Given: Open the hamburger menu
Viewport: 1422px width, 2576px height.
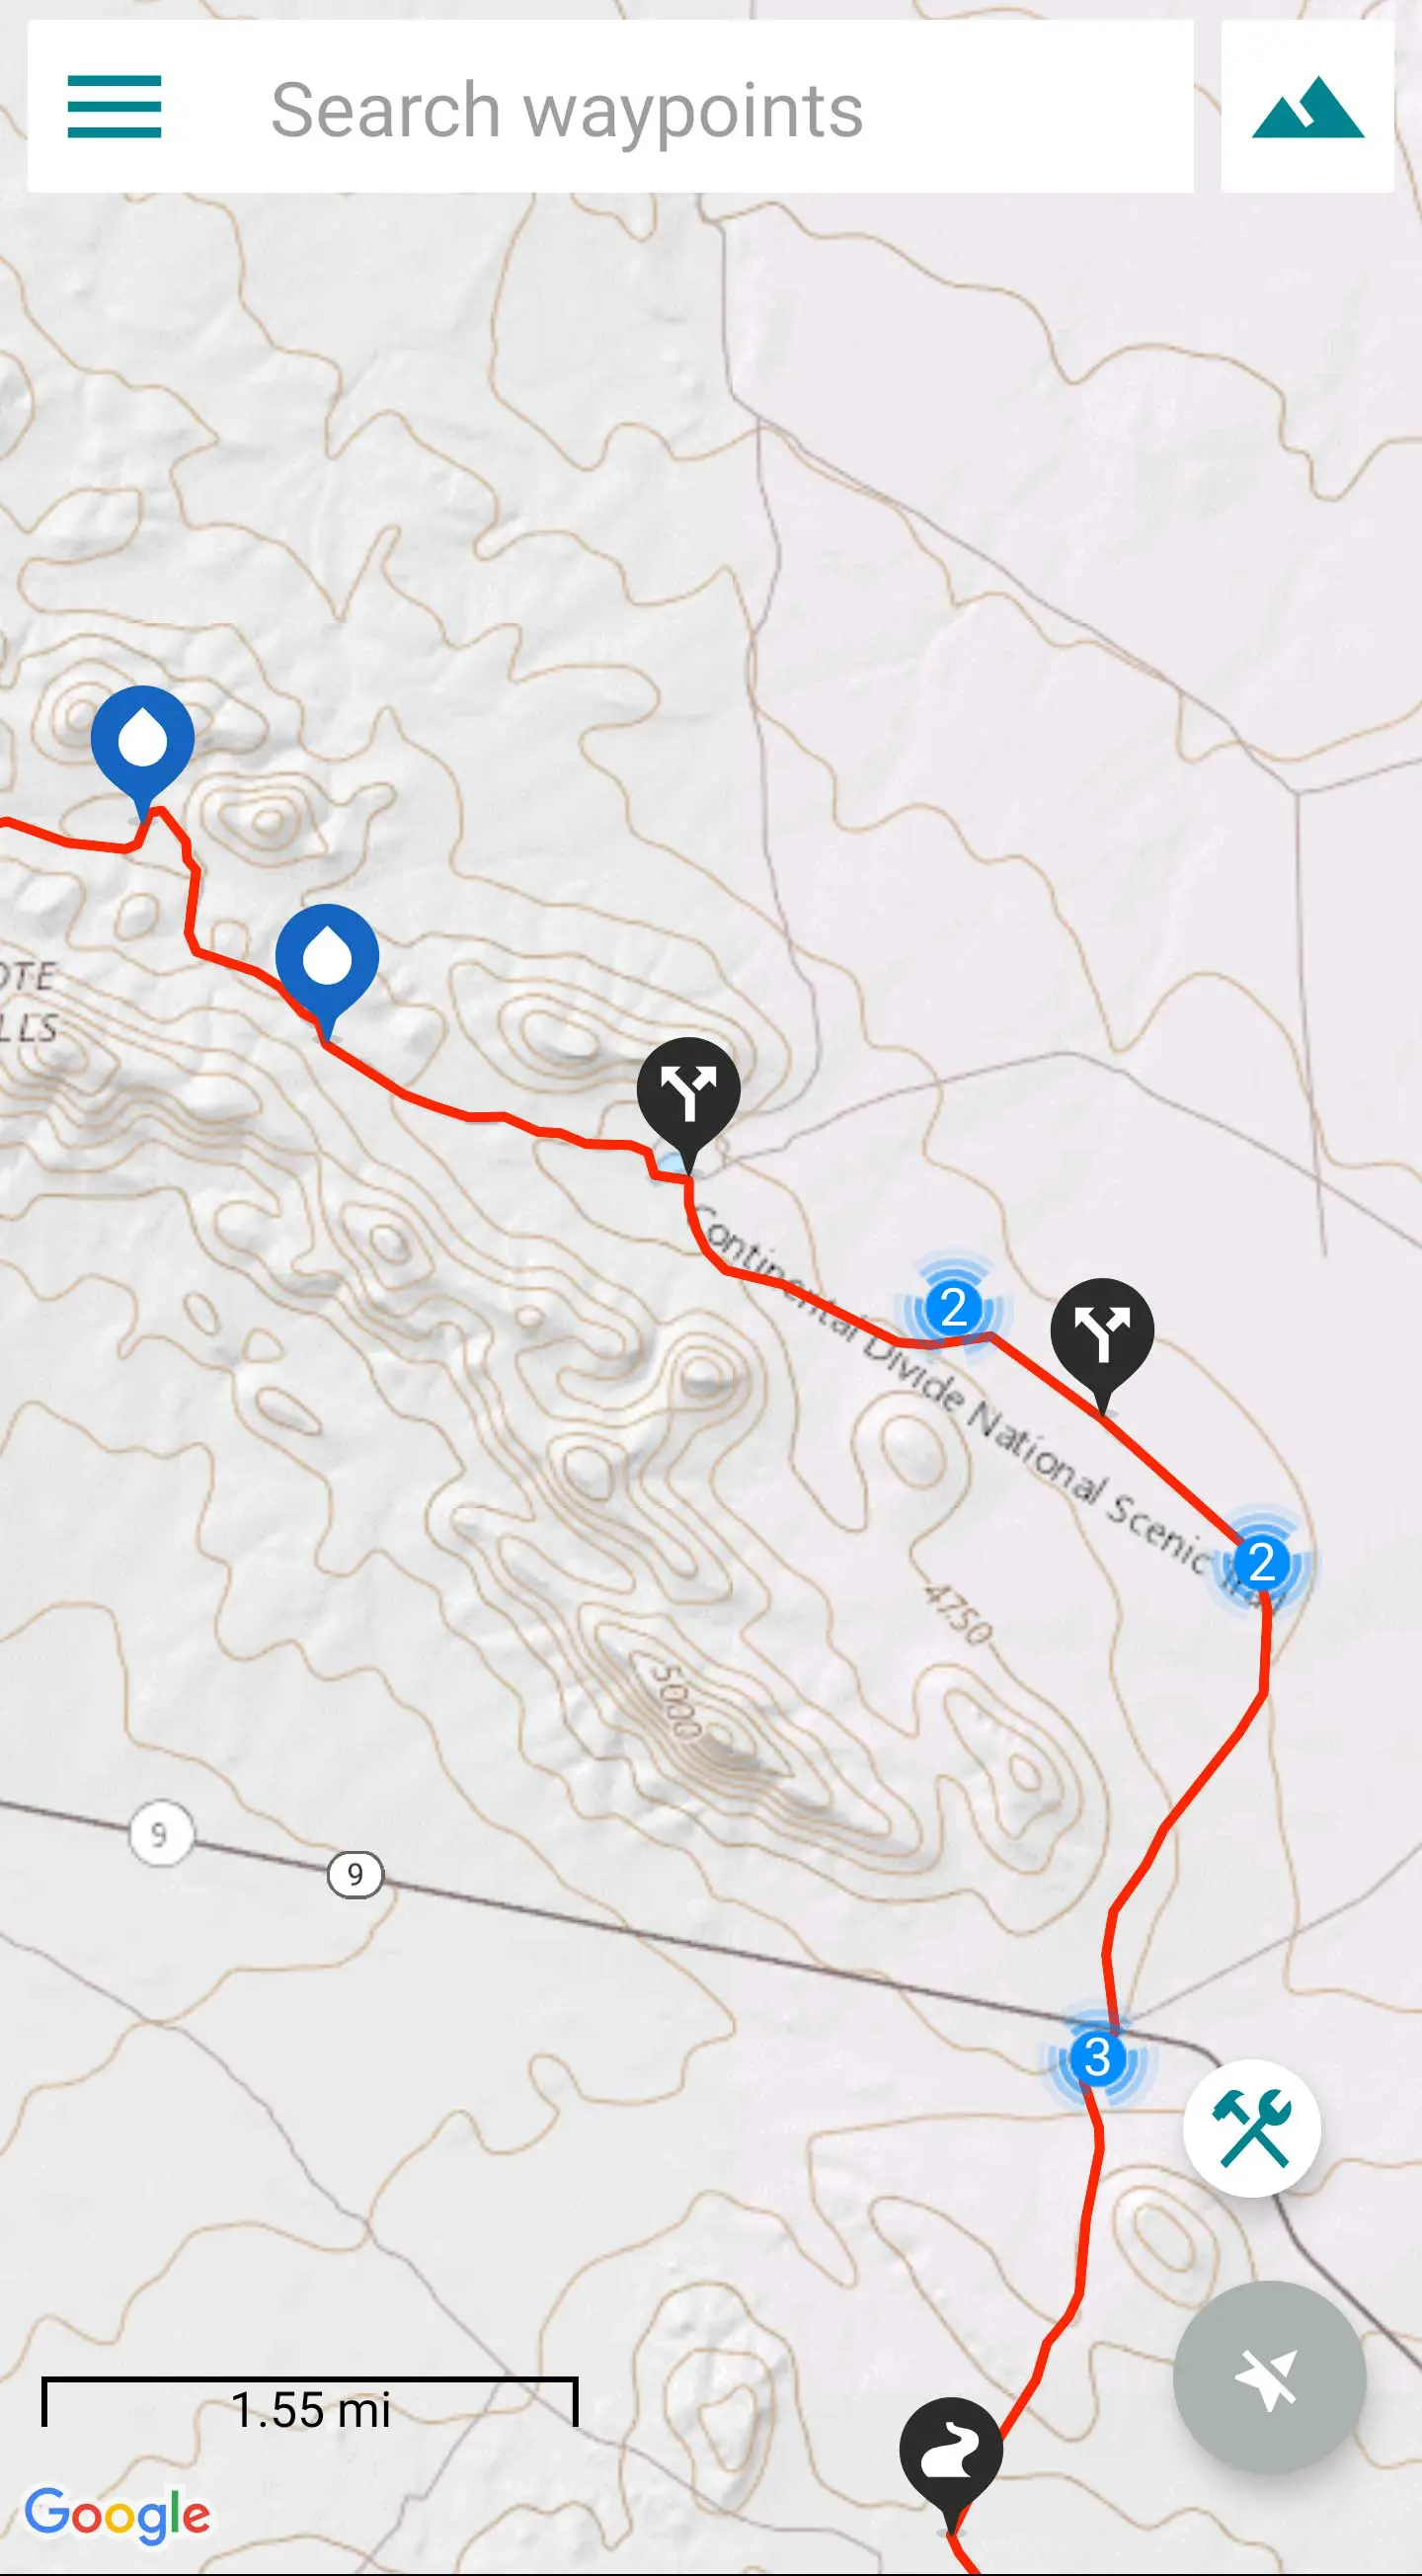Looking at the screenshot, I should coord(114,107).
